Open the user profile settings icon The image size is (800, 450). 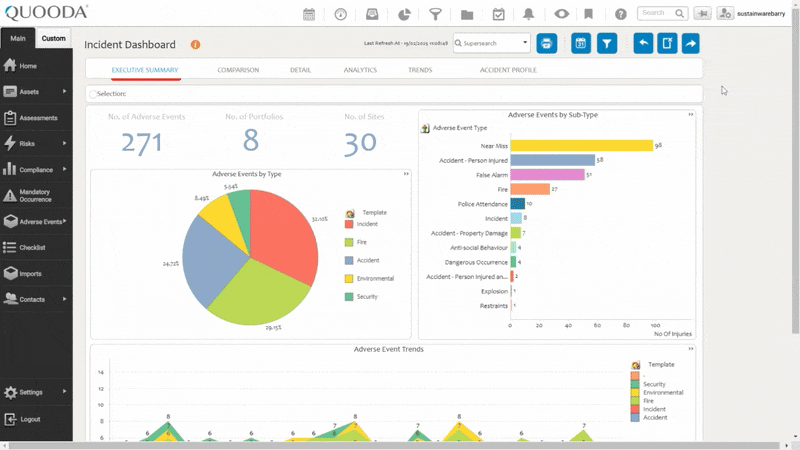(x=725, y=13)
